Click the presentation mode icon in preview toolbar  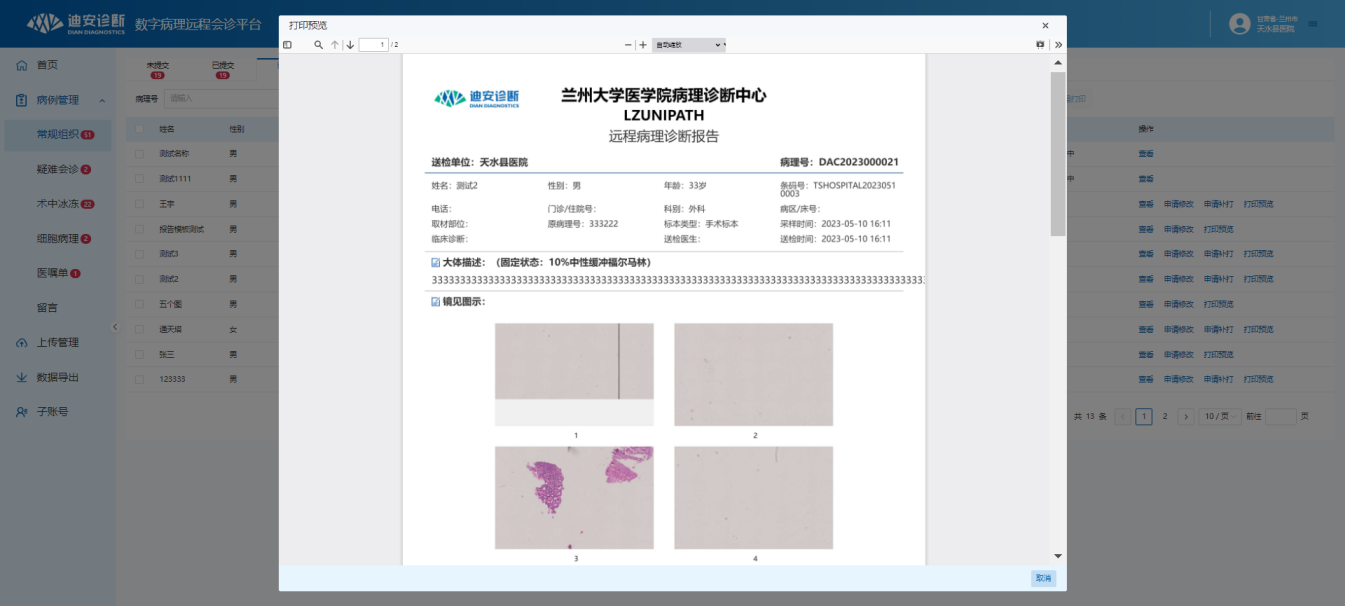click(1040, 45)
